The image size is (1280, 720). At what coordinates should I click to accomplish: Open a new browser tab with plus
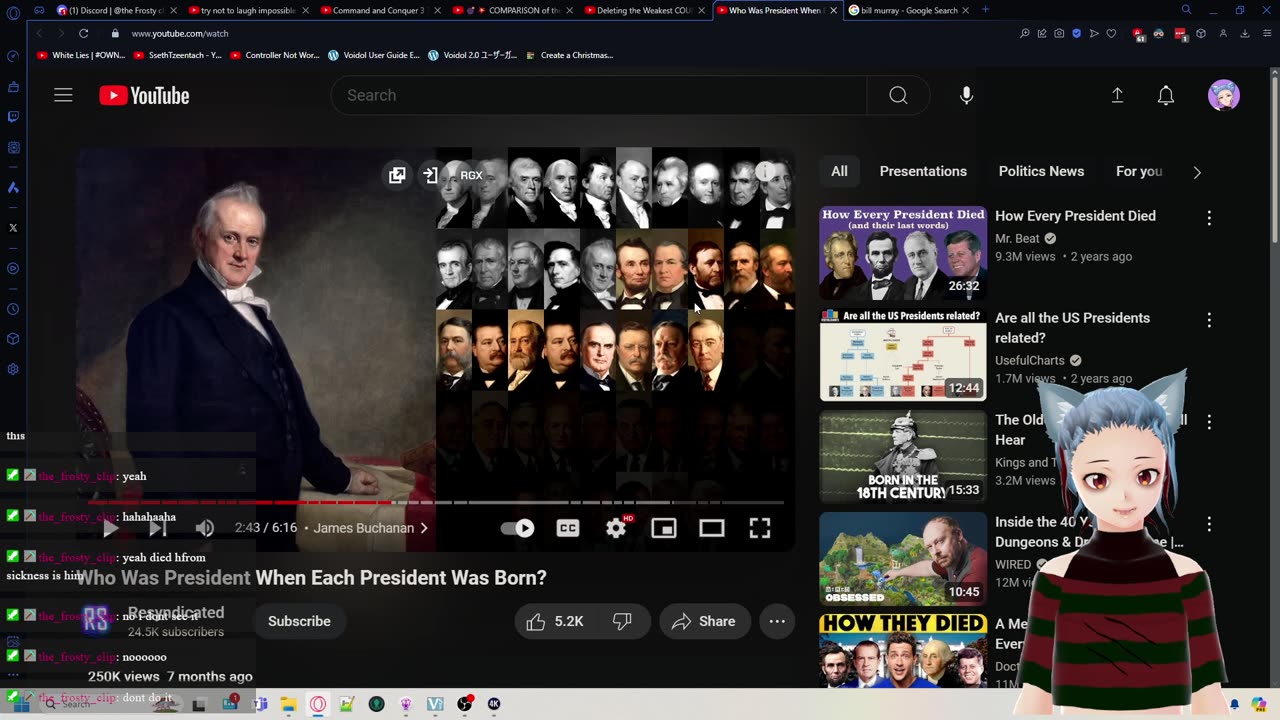tap(985, 10)
